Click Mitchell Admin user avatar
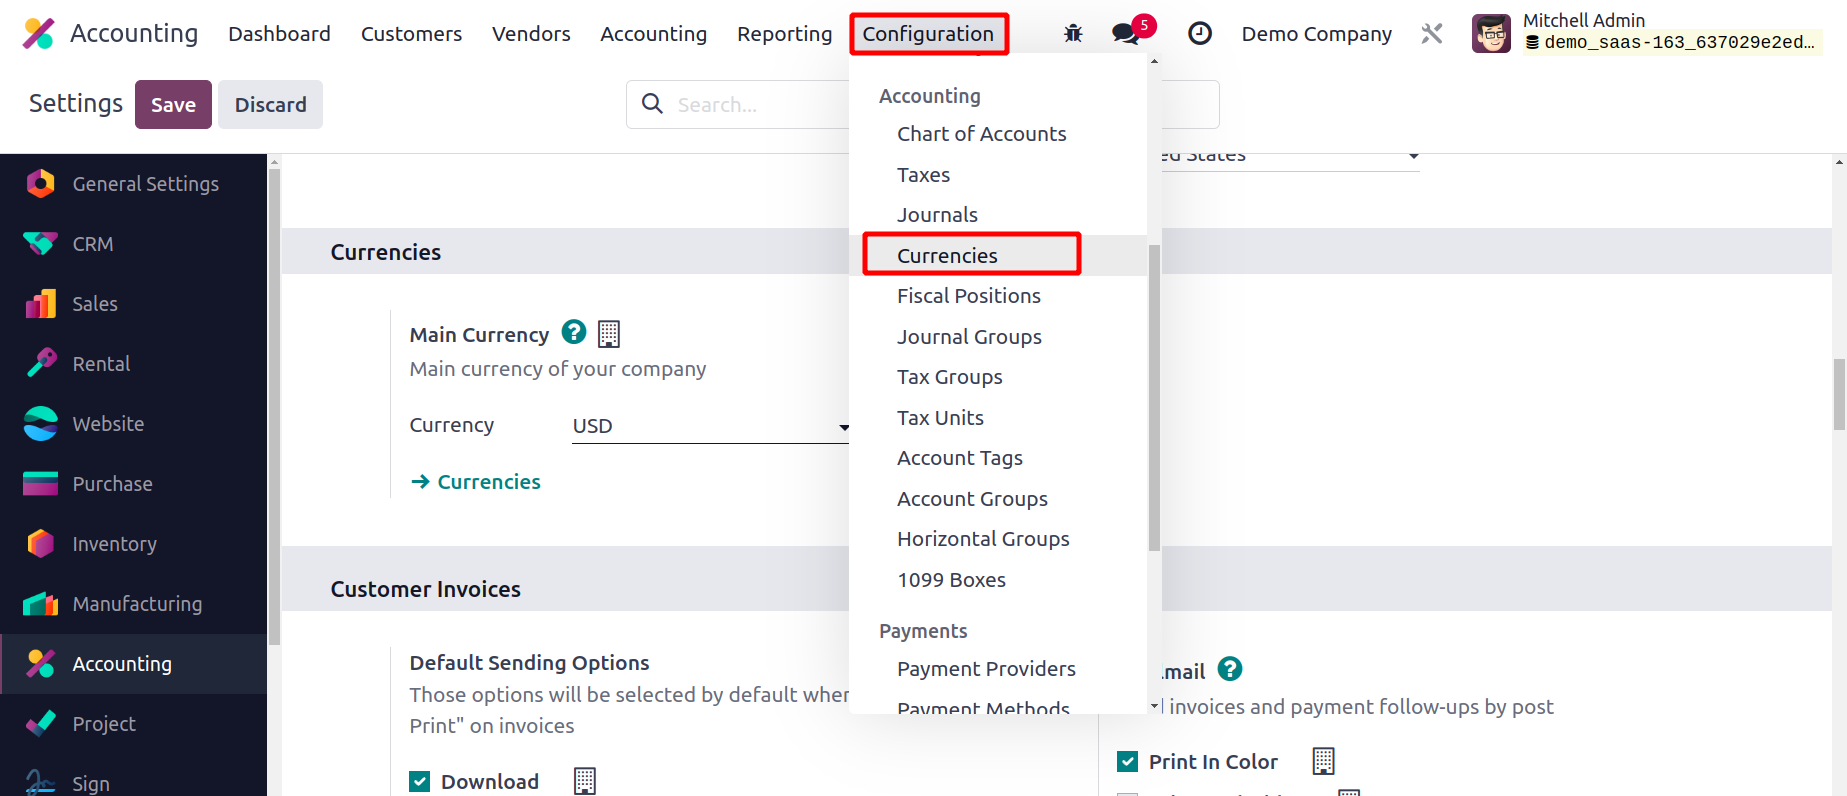The width and height of the screenshot is (1847, 796). point(1491,34)
